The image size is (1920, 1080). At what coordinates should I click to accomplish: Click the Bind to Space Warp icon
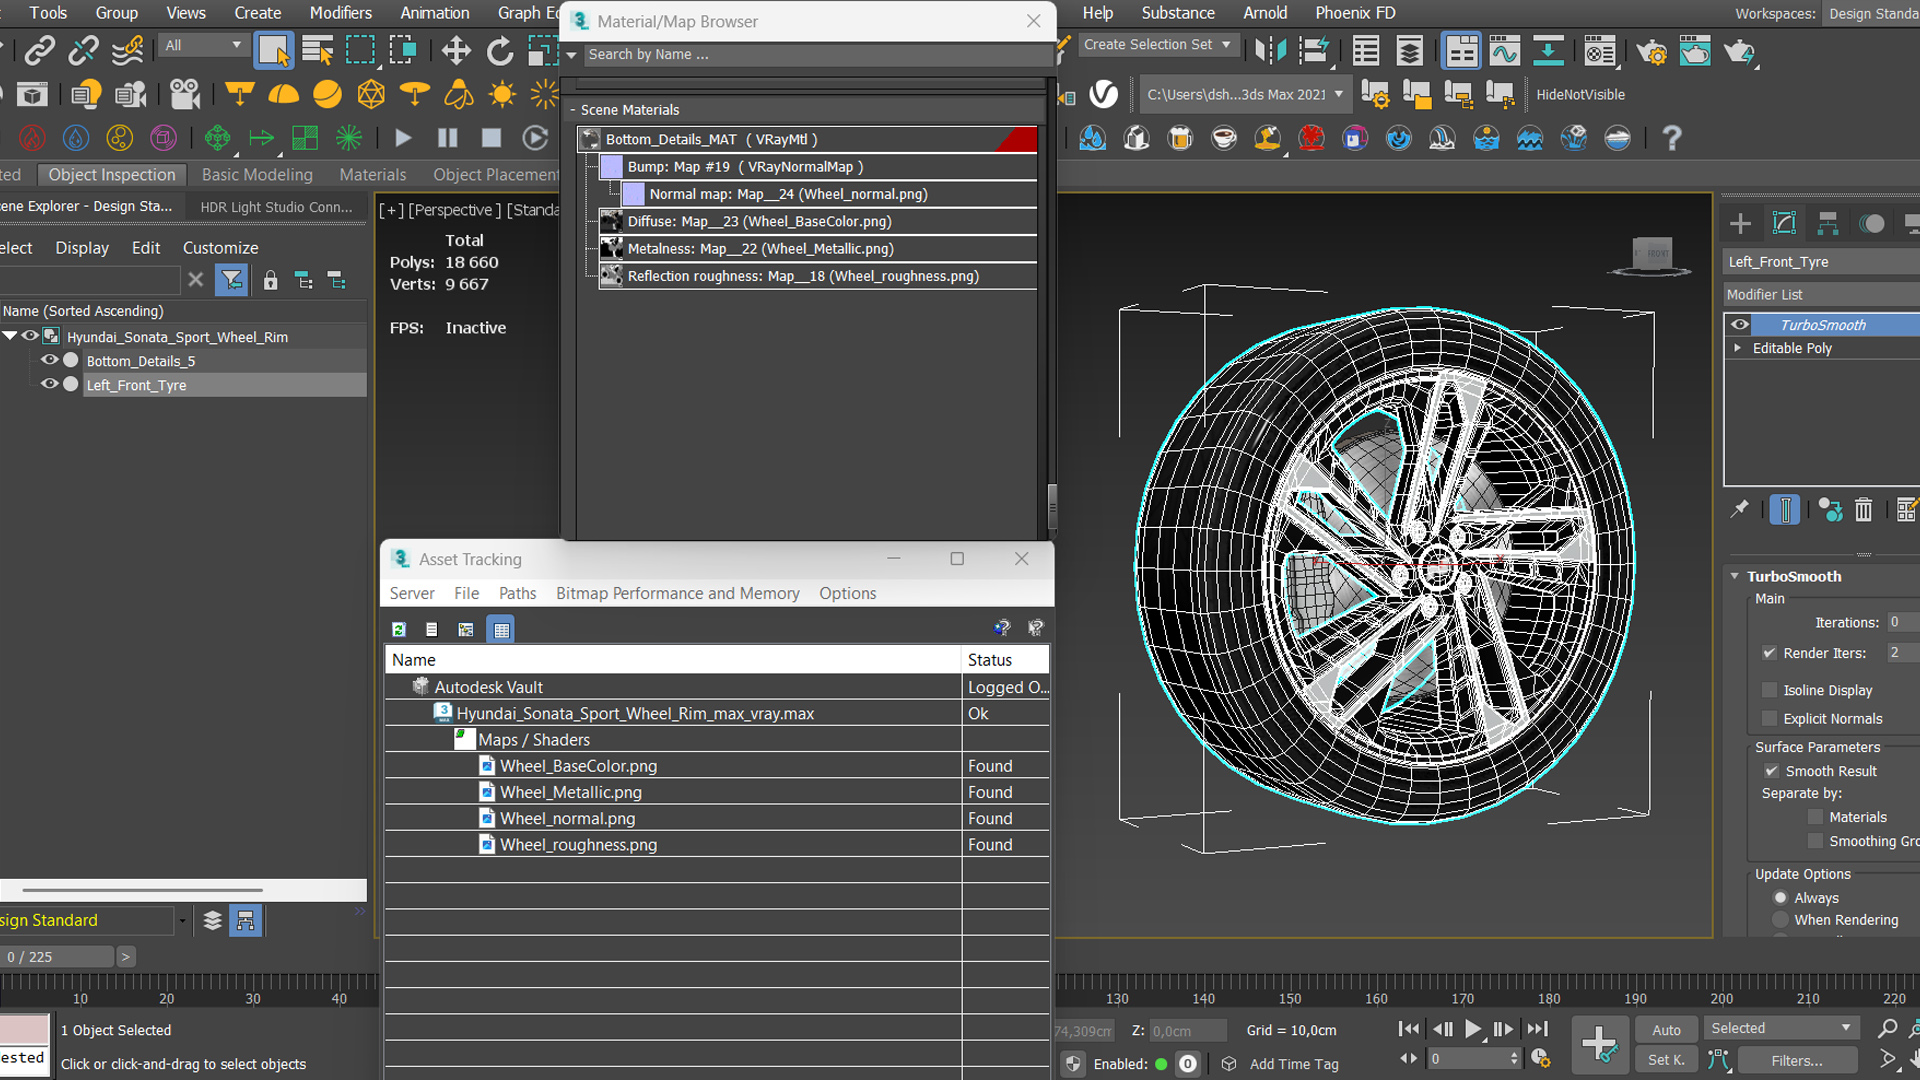[x=127, y=50]
